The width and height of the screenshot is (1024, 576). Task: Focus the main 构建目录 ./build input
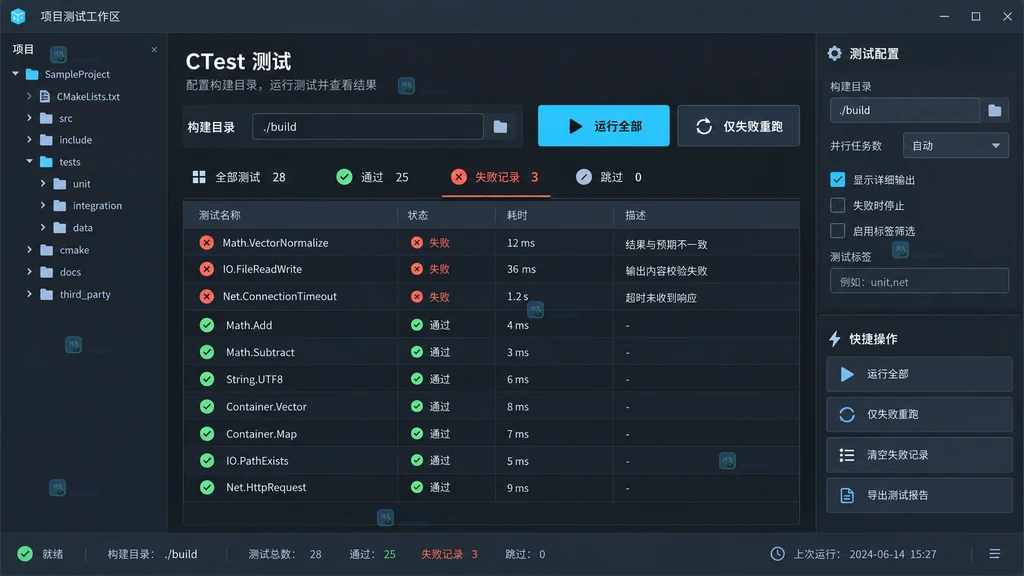368,127
